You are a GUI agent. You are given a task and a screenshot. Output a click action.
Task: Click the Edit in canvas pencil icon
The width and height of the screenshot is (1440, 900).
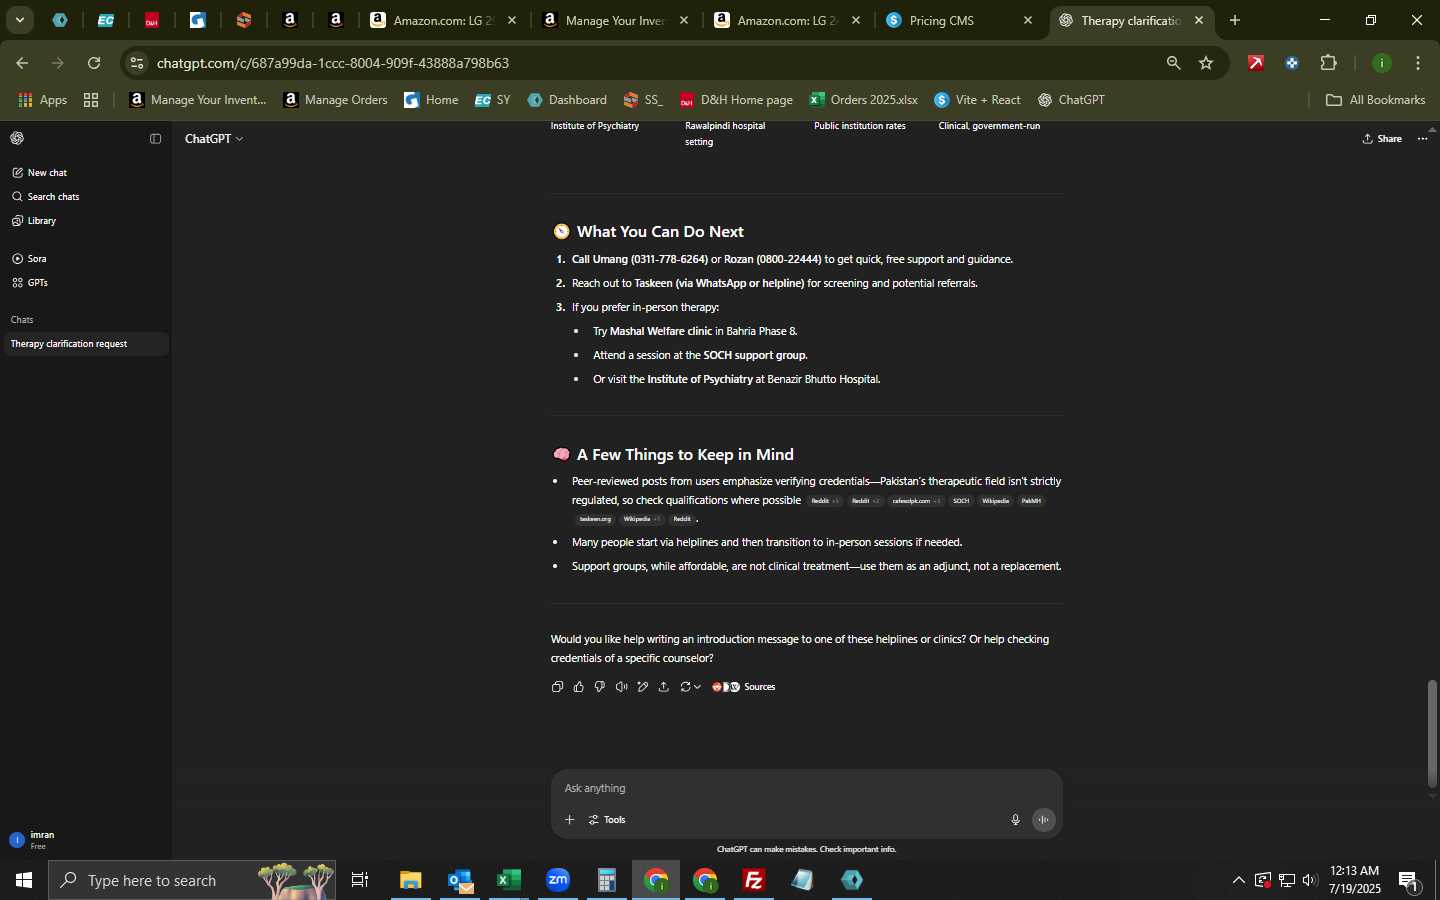point(643,687)
